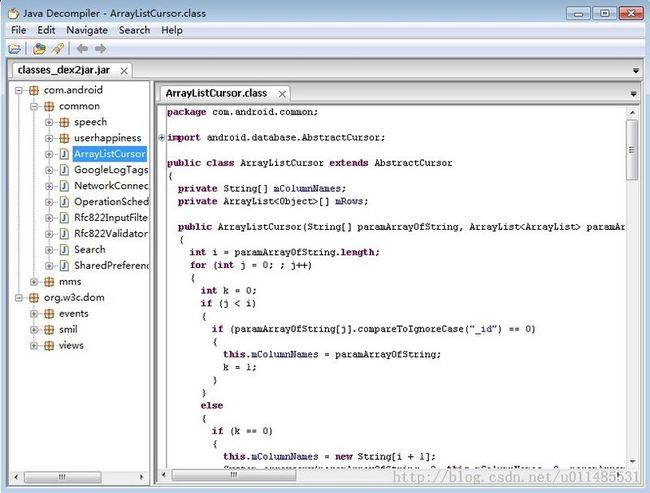Click AbstractCursor in the class declaration
Viewport: 650px width, 493px height.
click(413, 163)
